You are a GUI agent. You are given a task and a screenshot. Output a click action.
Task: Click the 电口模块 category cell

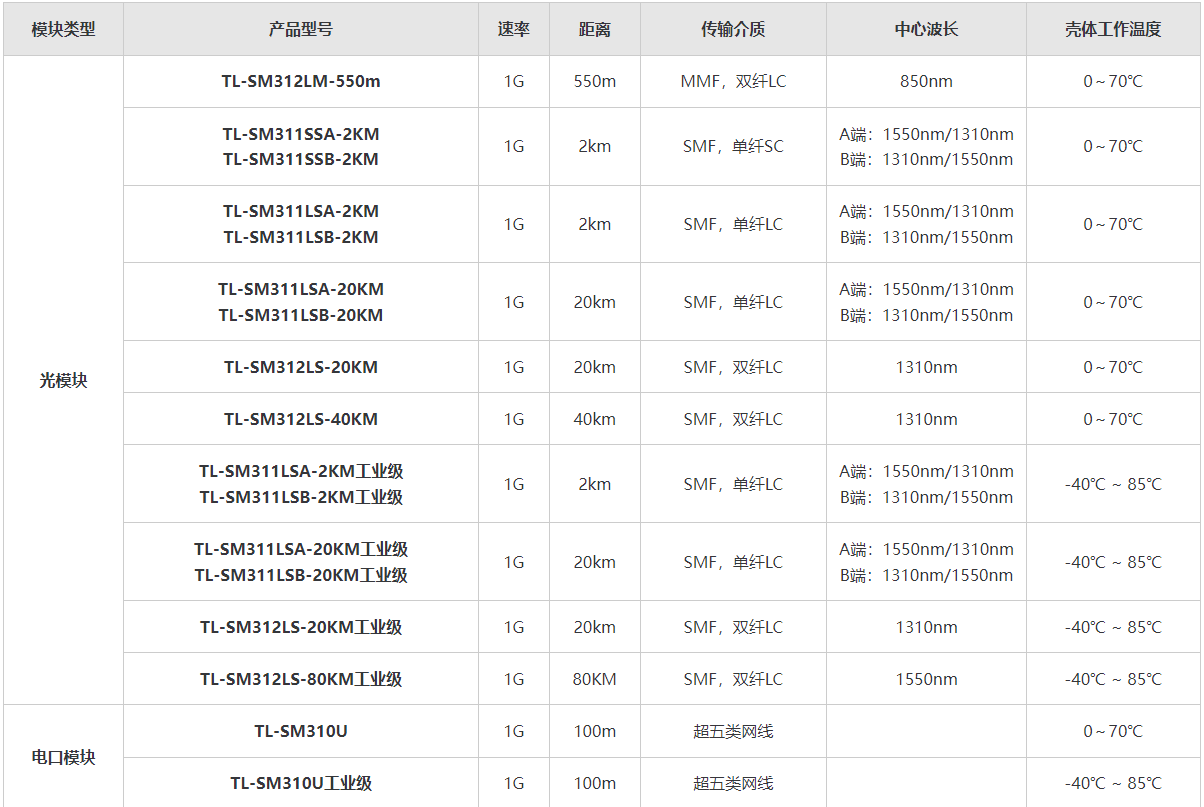coord(63,757)
